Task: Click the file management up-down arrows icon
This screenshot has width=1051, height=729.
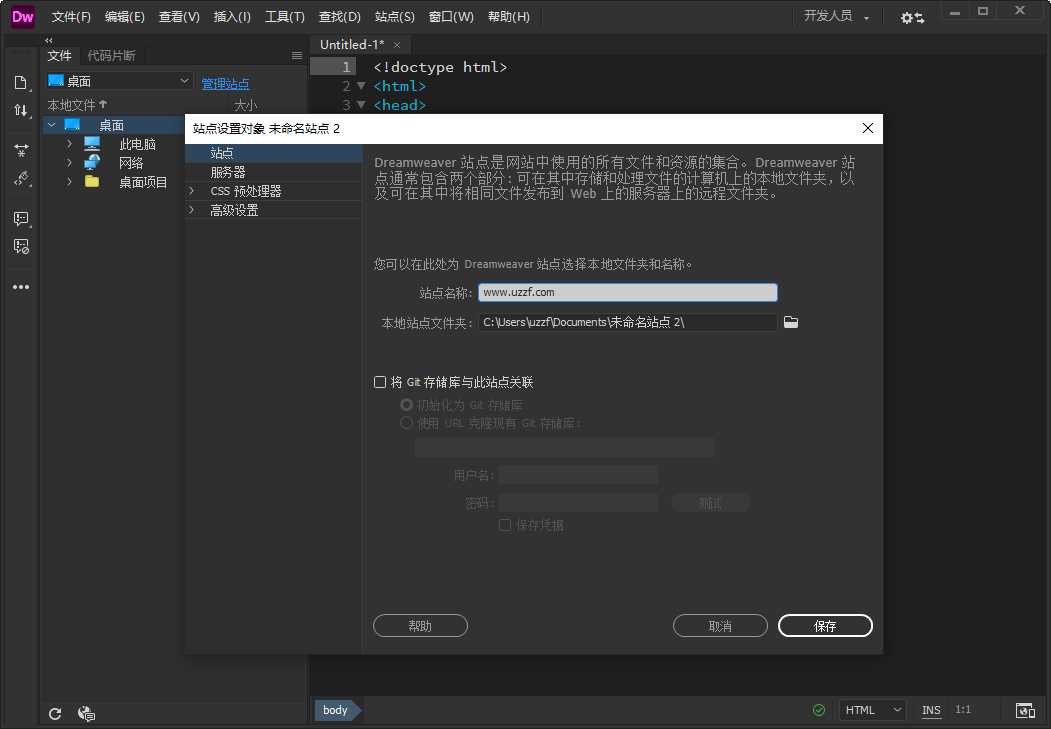Action: tap(21, 110)
